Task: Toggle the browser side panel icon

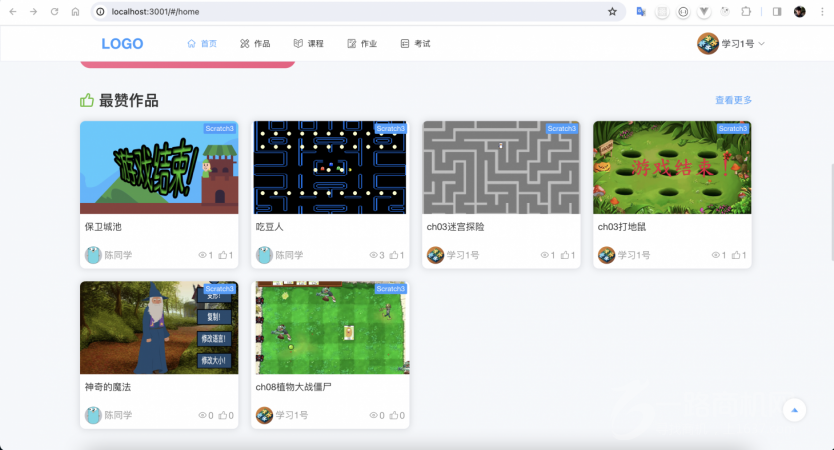Action: tap(776, 12)
